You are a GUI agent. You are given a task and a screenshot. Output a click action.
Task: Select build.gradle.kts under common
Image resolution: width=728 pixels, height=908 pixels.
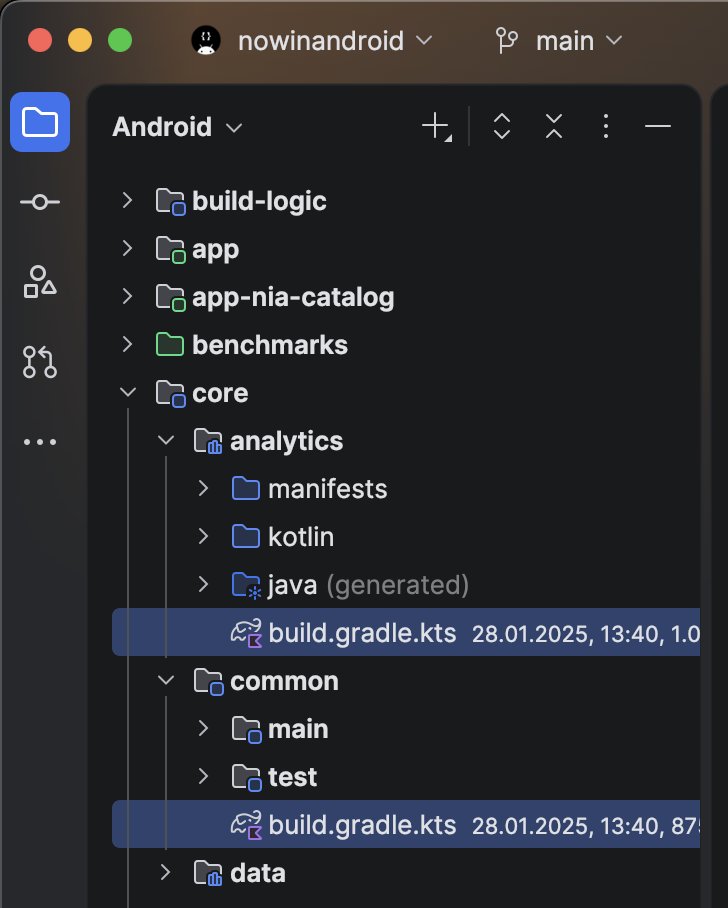tap(363, 825)
